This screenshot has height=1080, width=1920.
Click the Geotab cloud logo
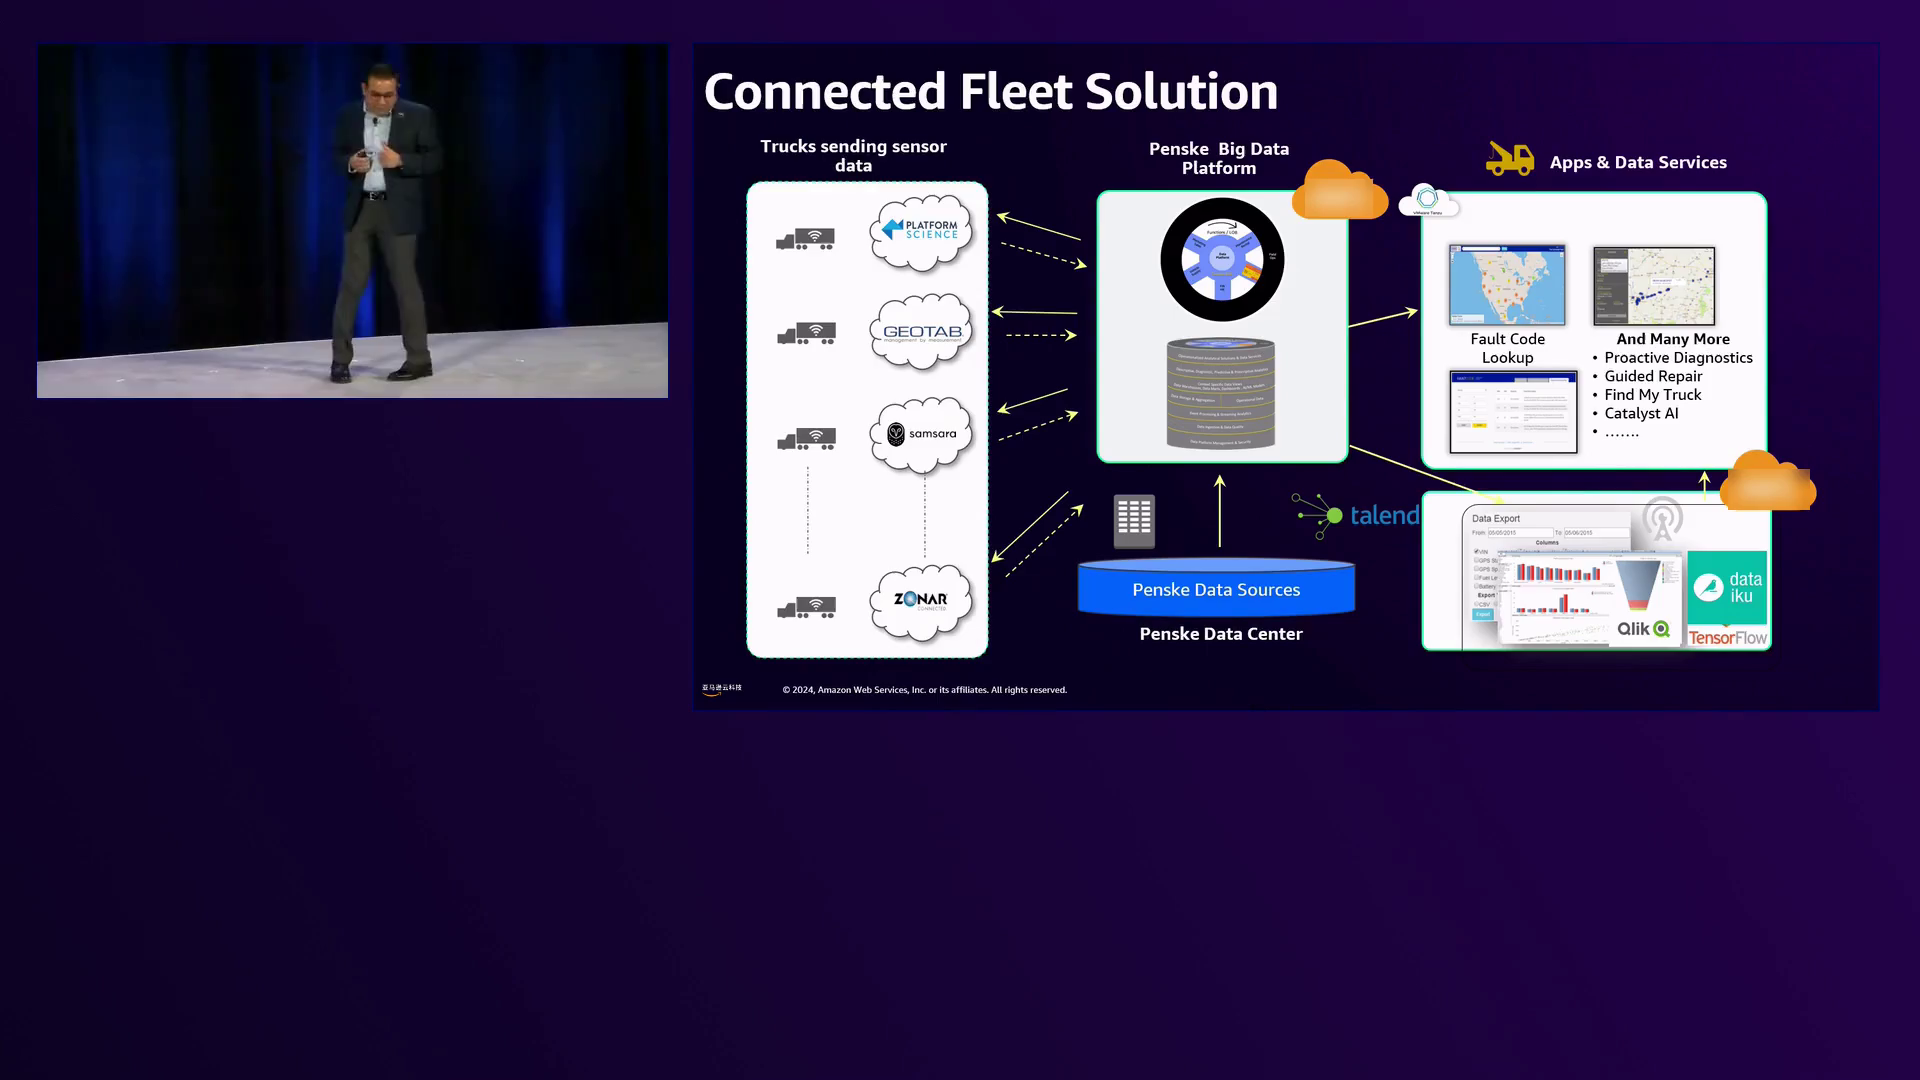click(921, 332)
